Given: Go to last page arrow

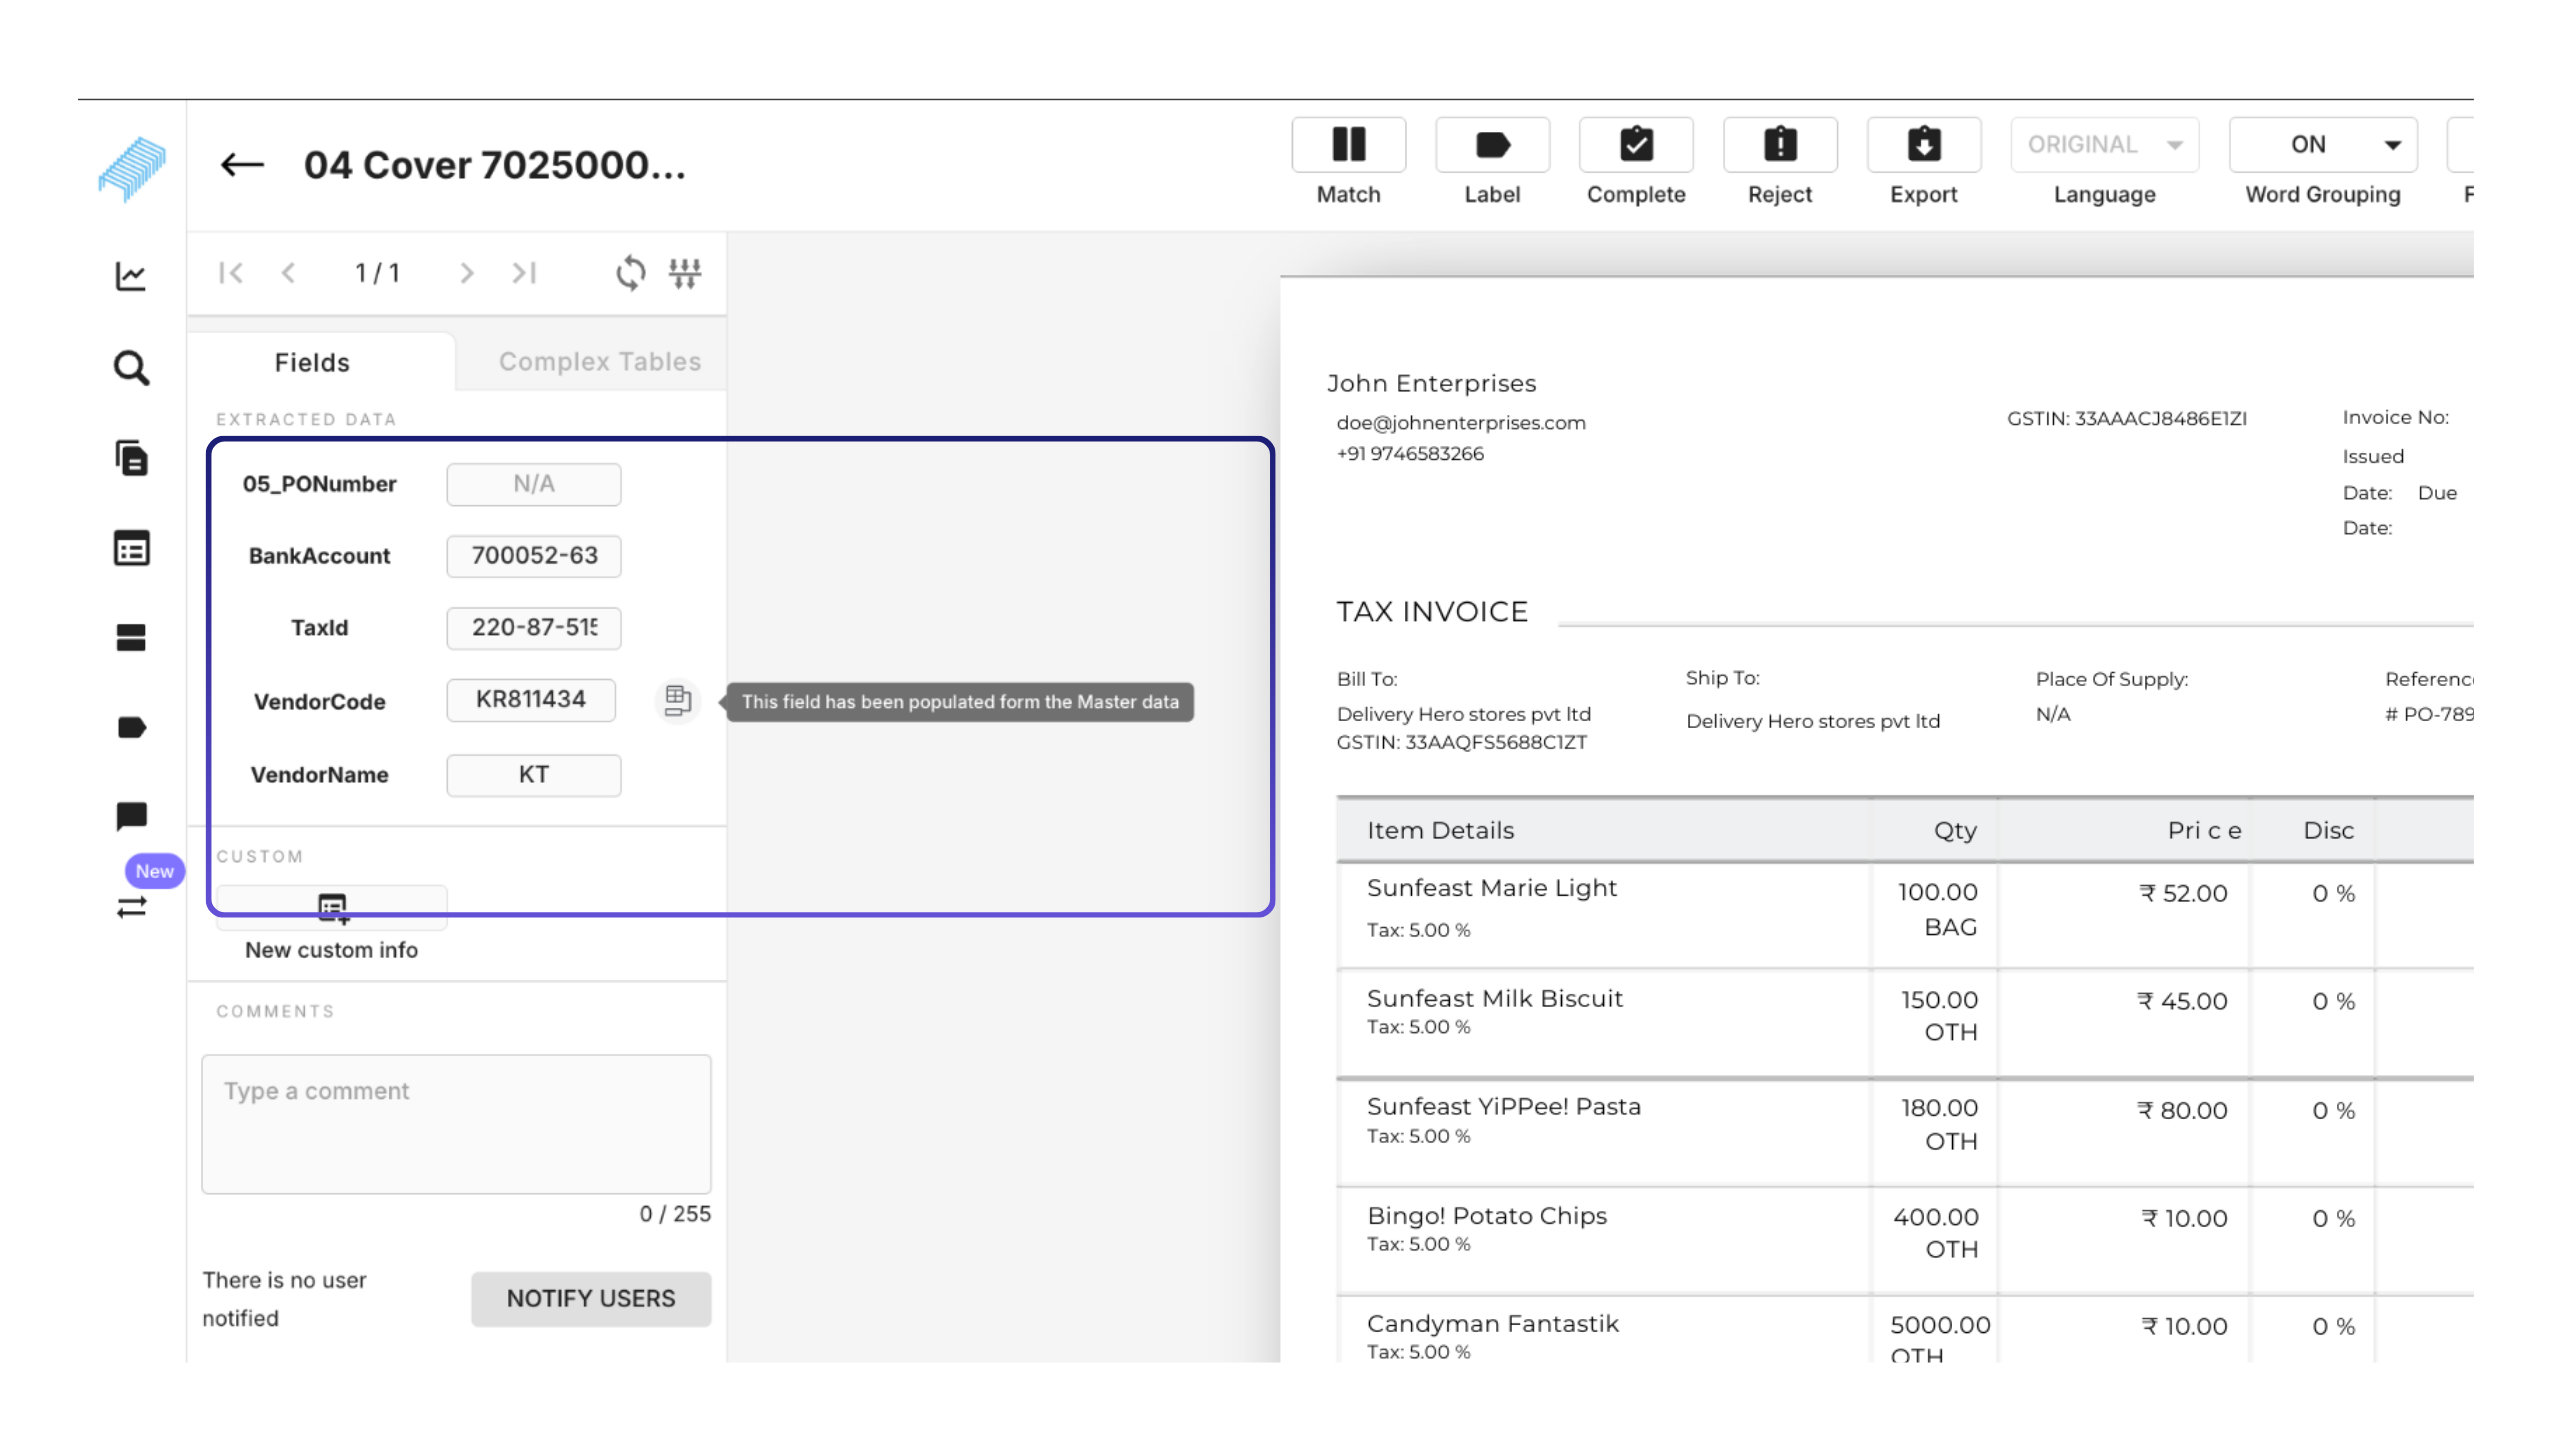Looking at the screenshot, I should click(524, 273).
